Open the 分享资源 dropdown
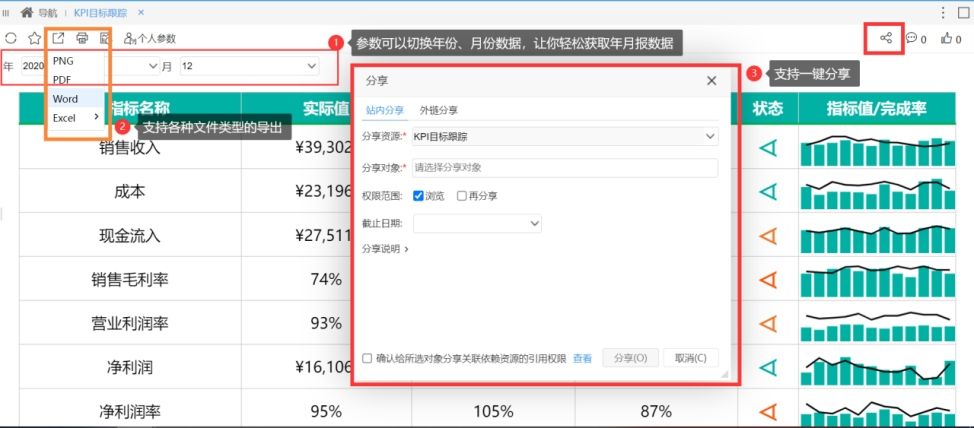 click(x=565, y=136)
